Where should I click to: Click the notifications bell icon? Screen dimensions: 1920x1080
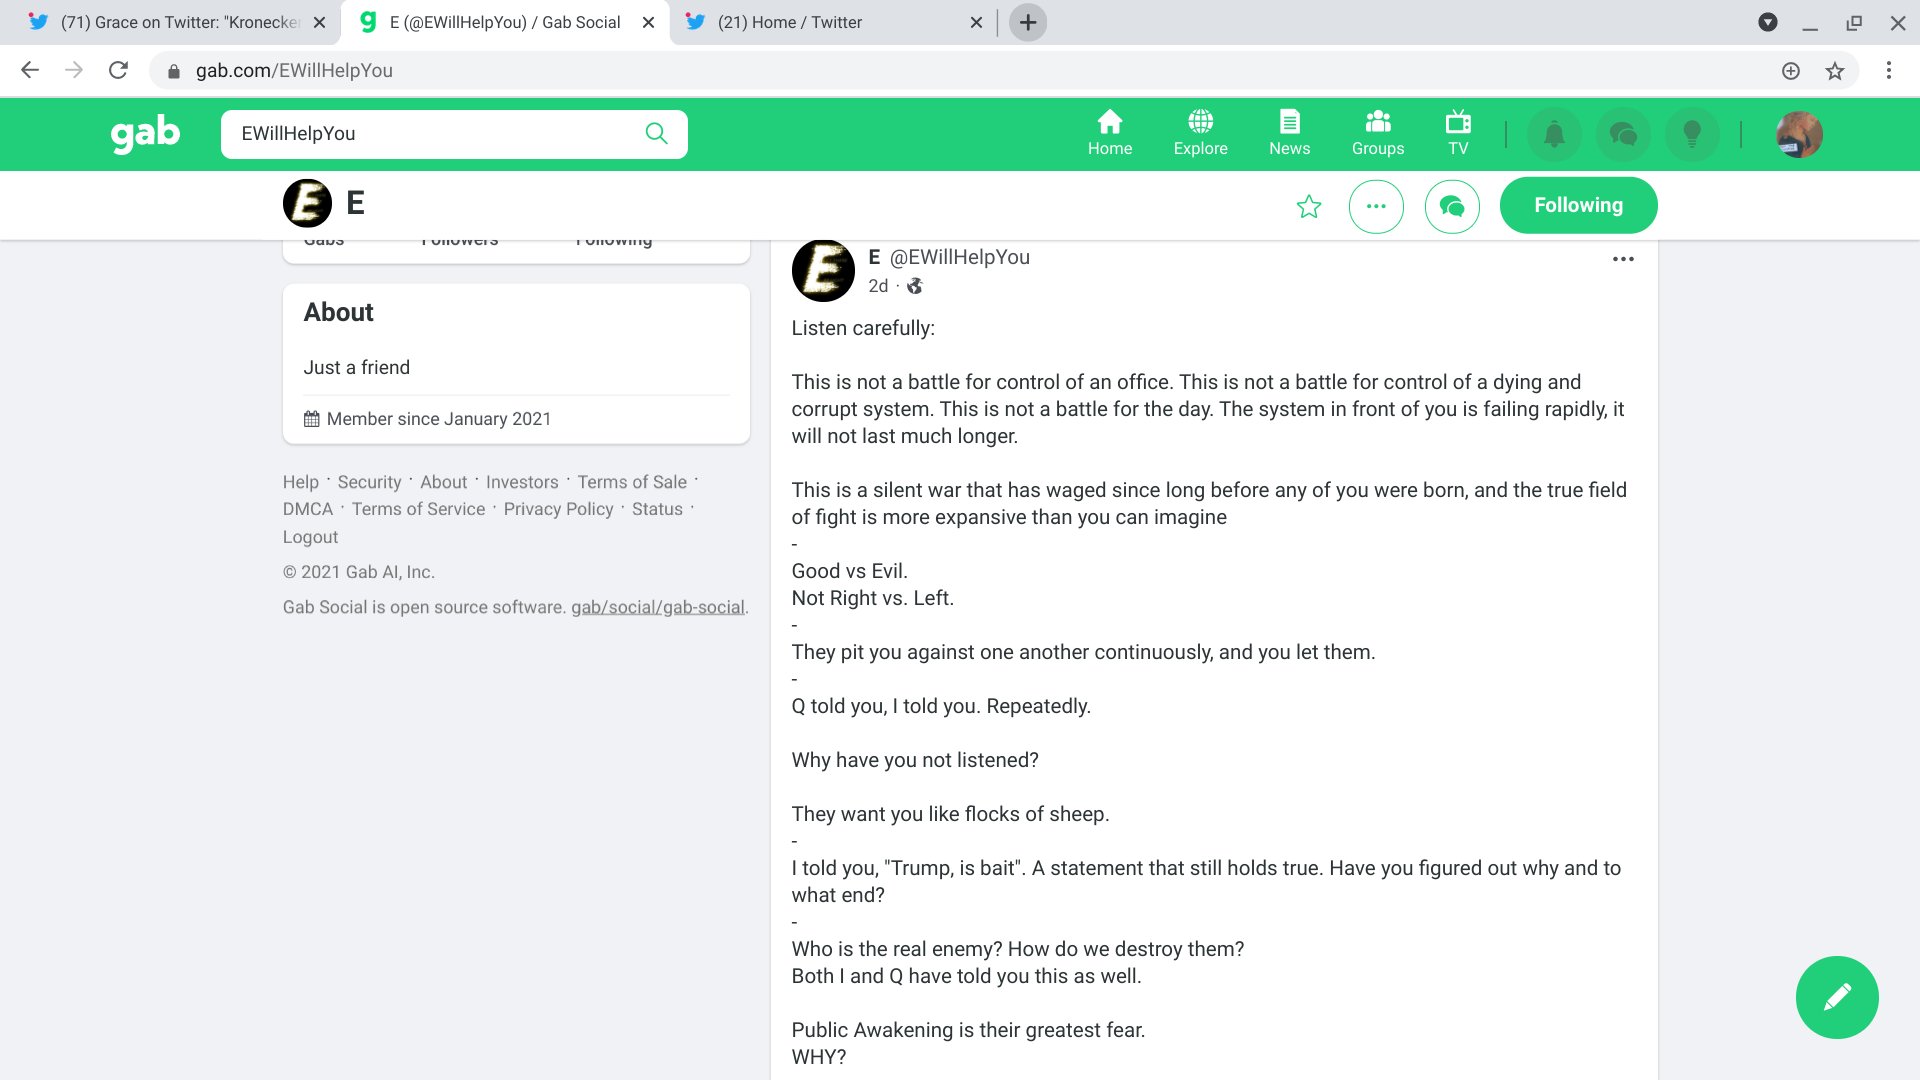pos(1556,133)
